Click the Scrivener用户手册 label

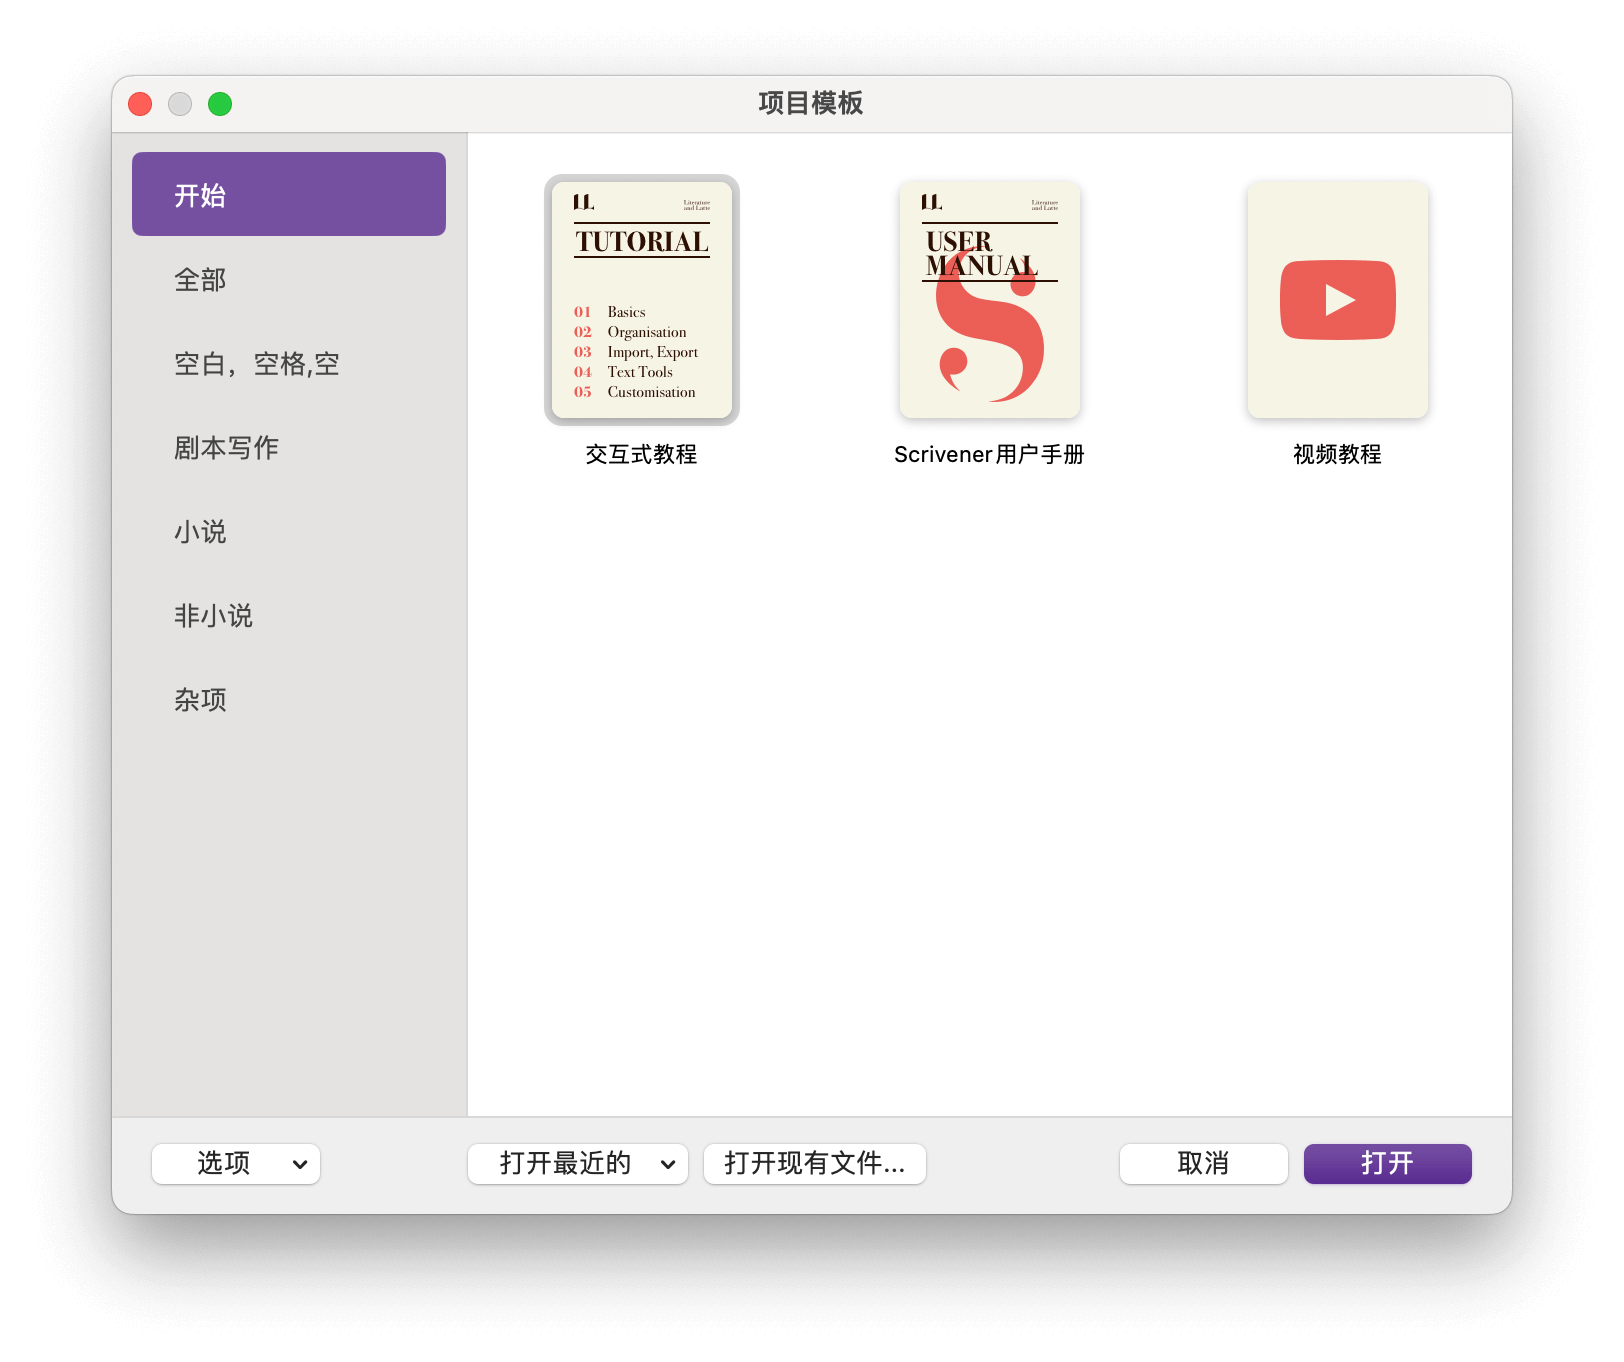pyautogui.click(x=989, y=454)
